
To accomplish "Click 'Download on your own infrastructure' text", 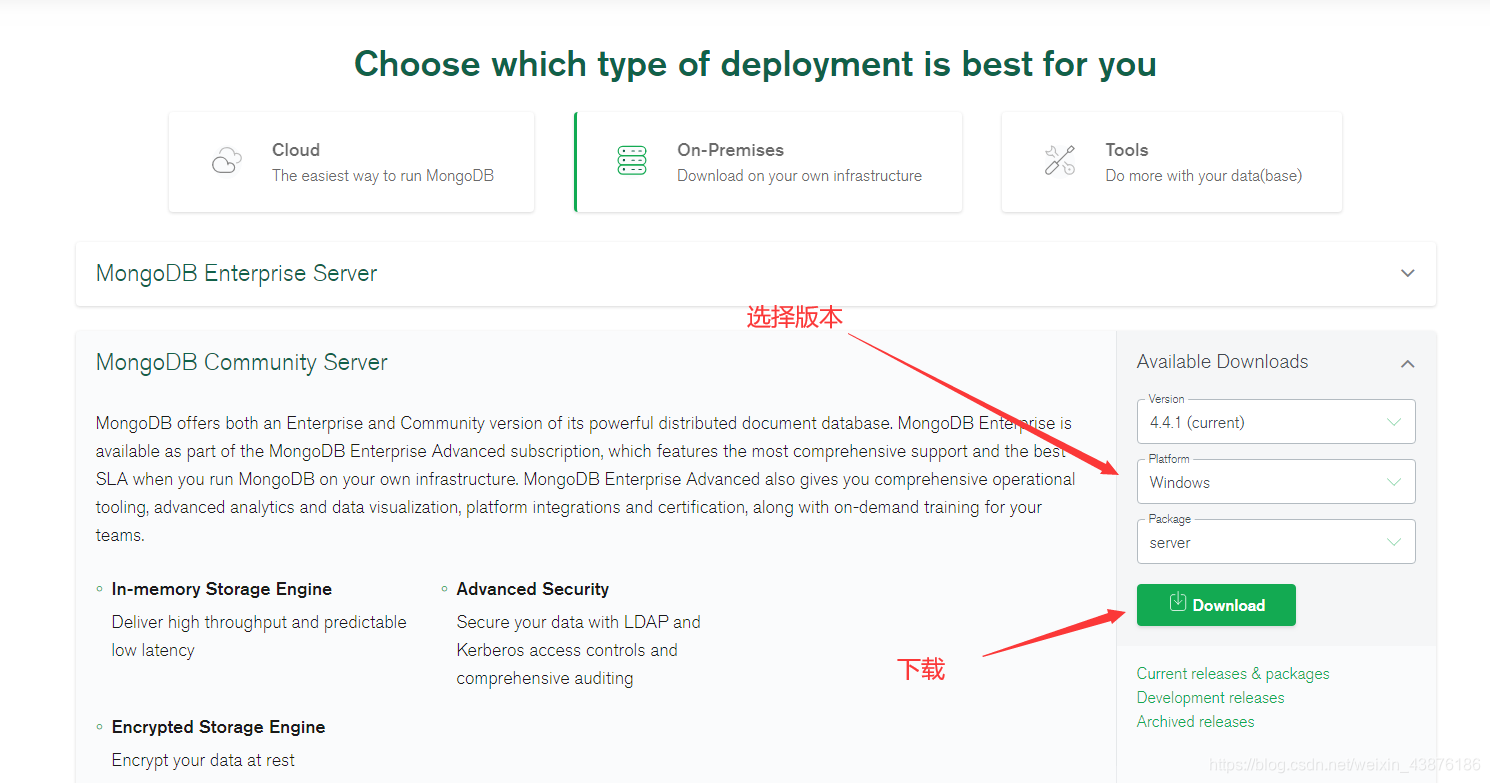I will (800, 176).
